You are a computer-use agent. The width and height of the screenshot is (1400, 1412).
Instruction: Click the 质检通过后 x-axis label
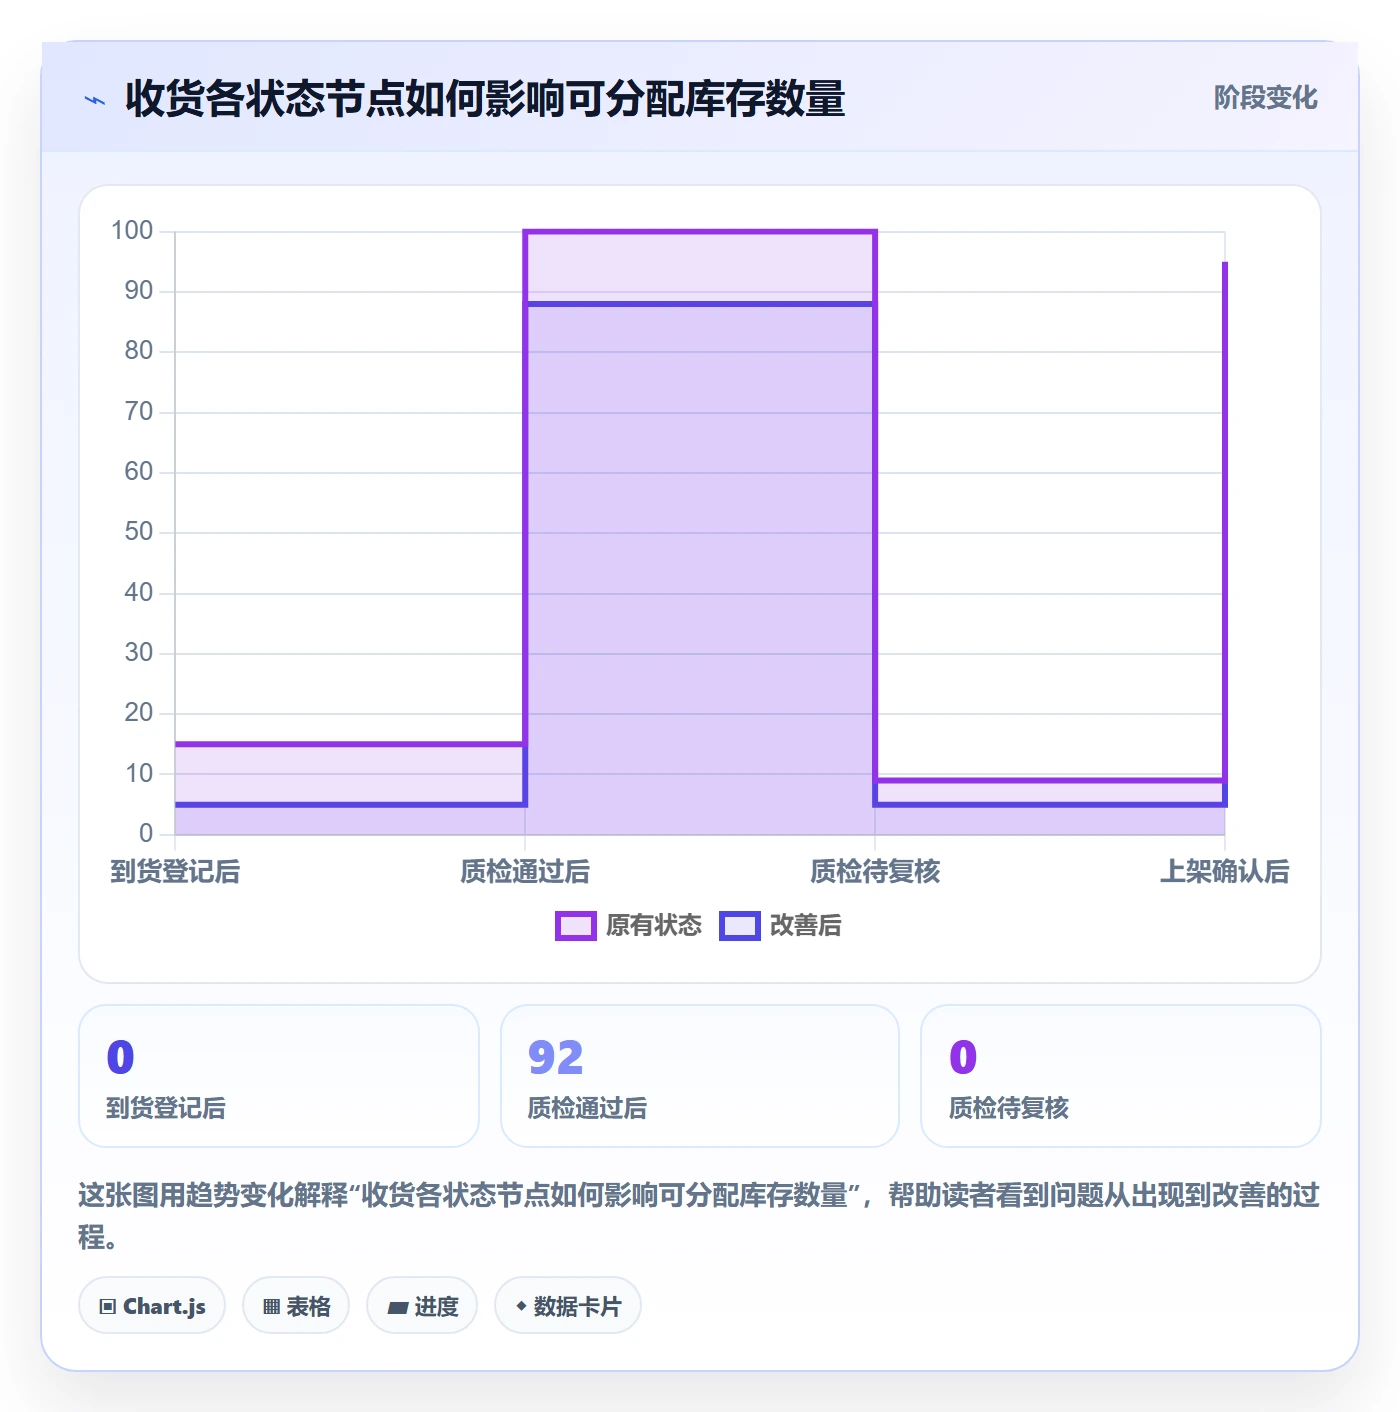click(525, 871)
